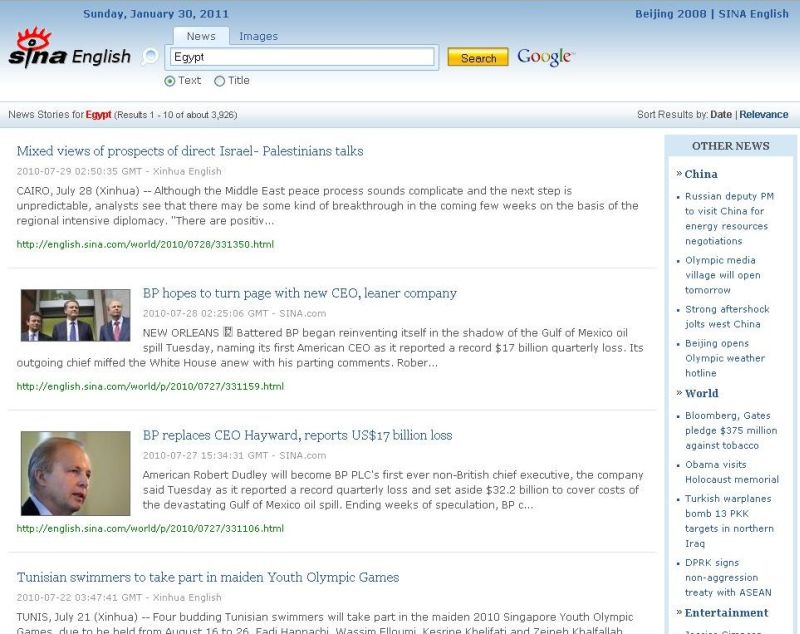Image resolution: width=800 pixels, height=634 pixels.
Task: Select the Title radio button
Action: (x=219, y=81)
